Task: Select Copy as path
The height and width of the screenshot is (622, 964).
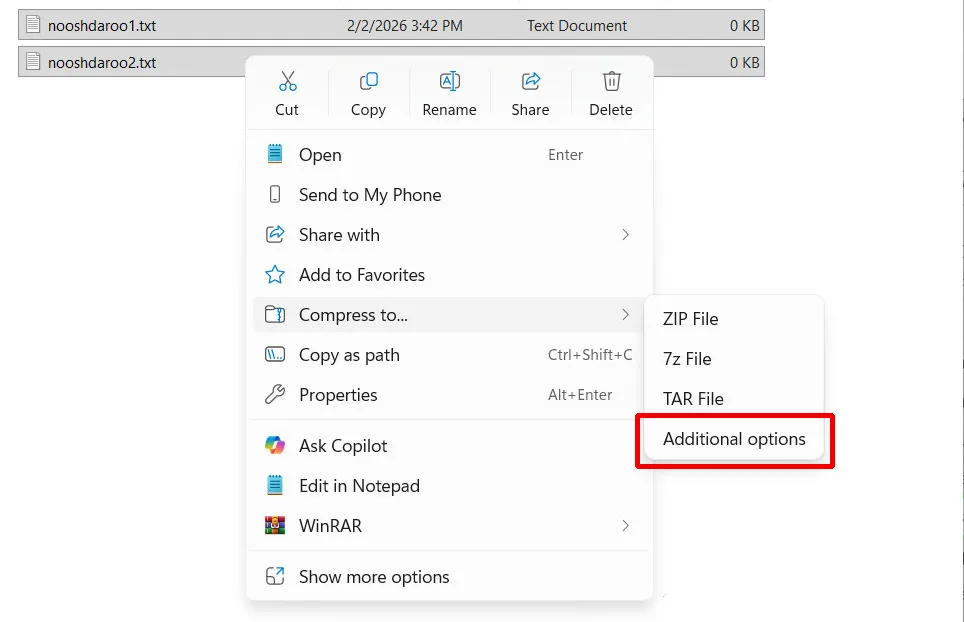Action: (x=349, y=355)
